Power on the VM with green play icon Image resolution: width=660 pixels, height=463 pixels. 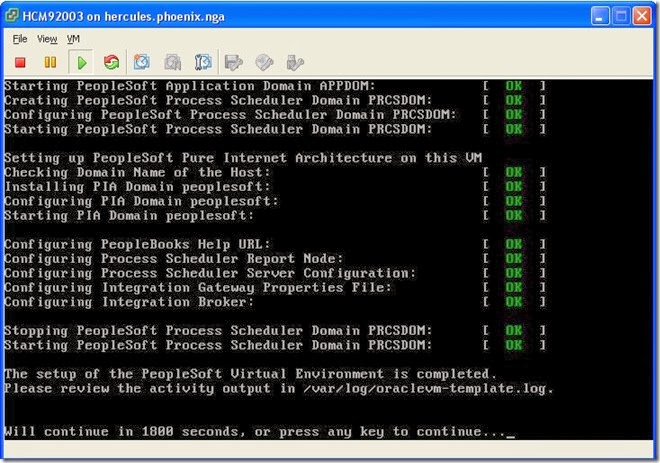(x=82, y=63)
